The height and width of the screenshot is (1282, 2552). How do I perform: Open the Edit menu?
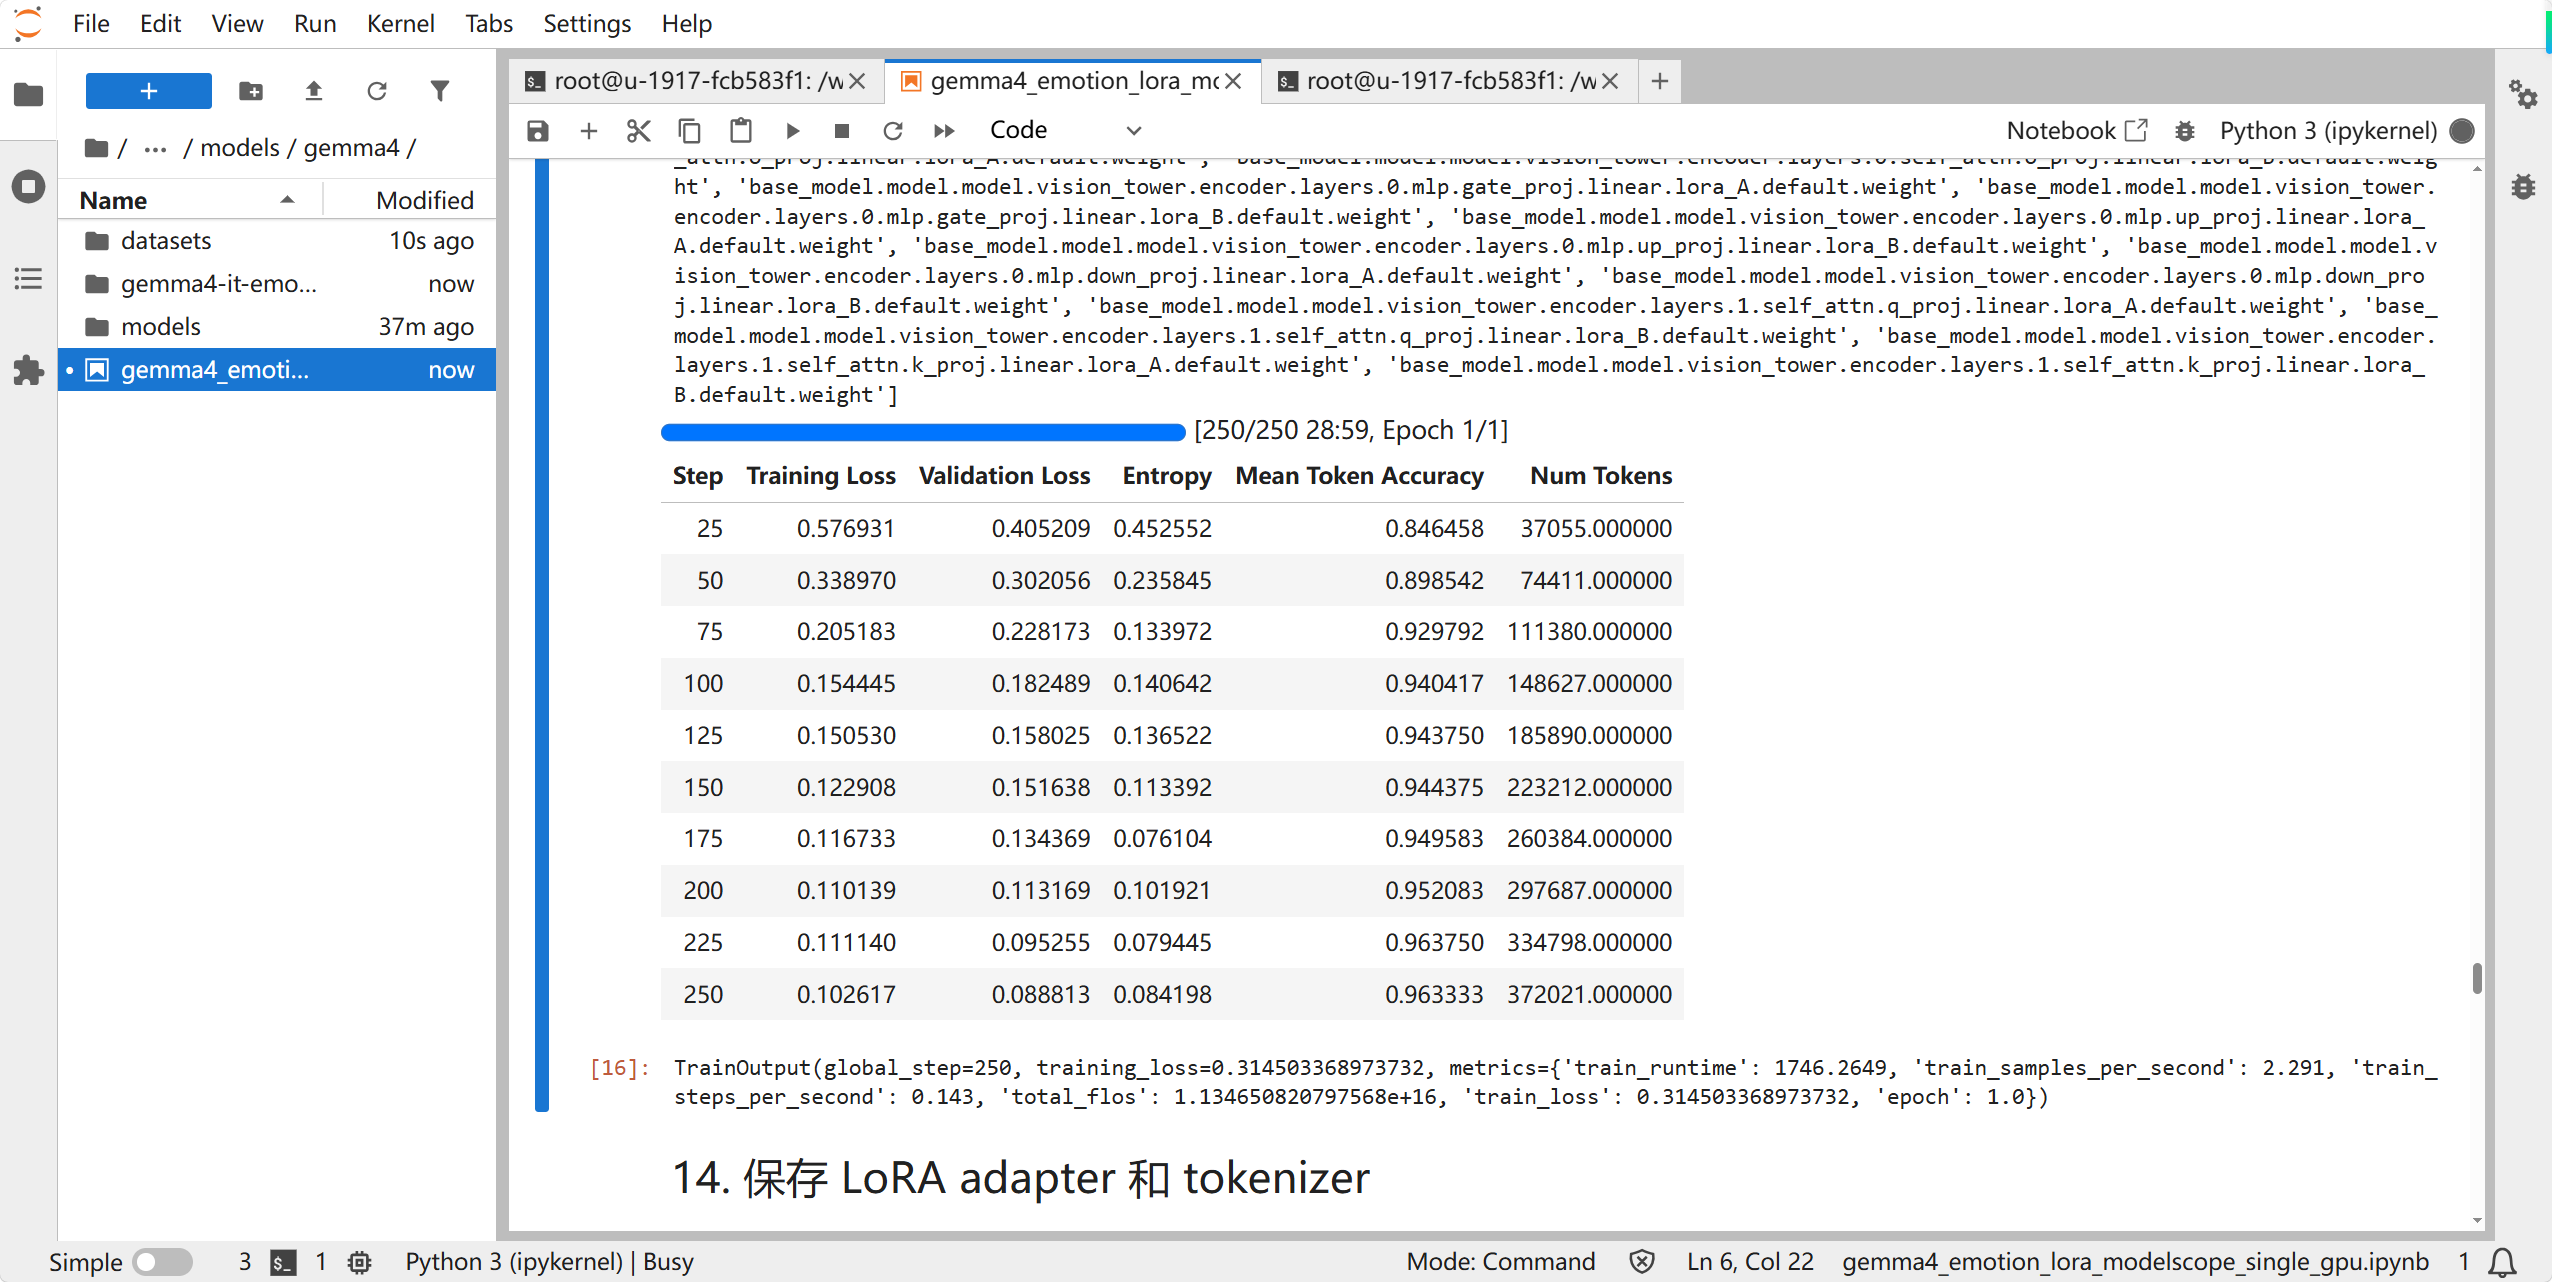160,23
